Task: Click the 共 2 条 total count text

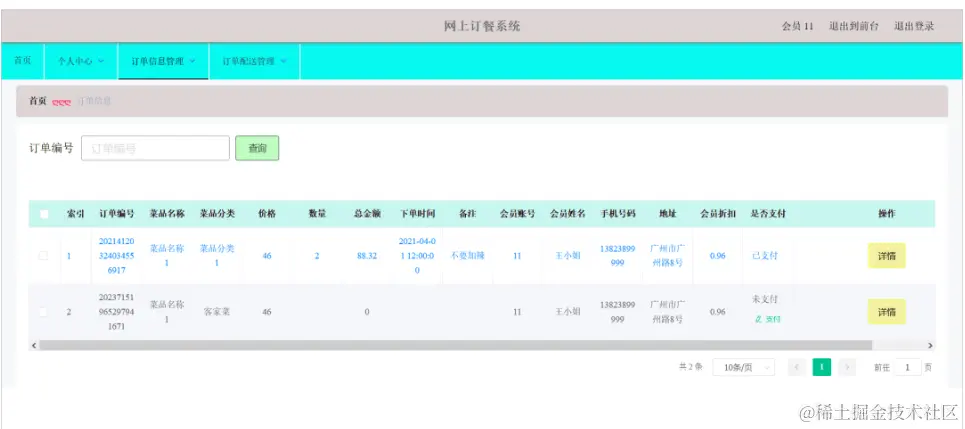Action: (x=691, y=367)
